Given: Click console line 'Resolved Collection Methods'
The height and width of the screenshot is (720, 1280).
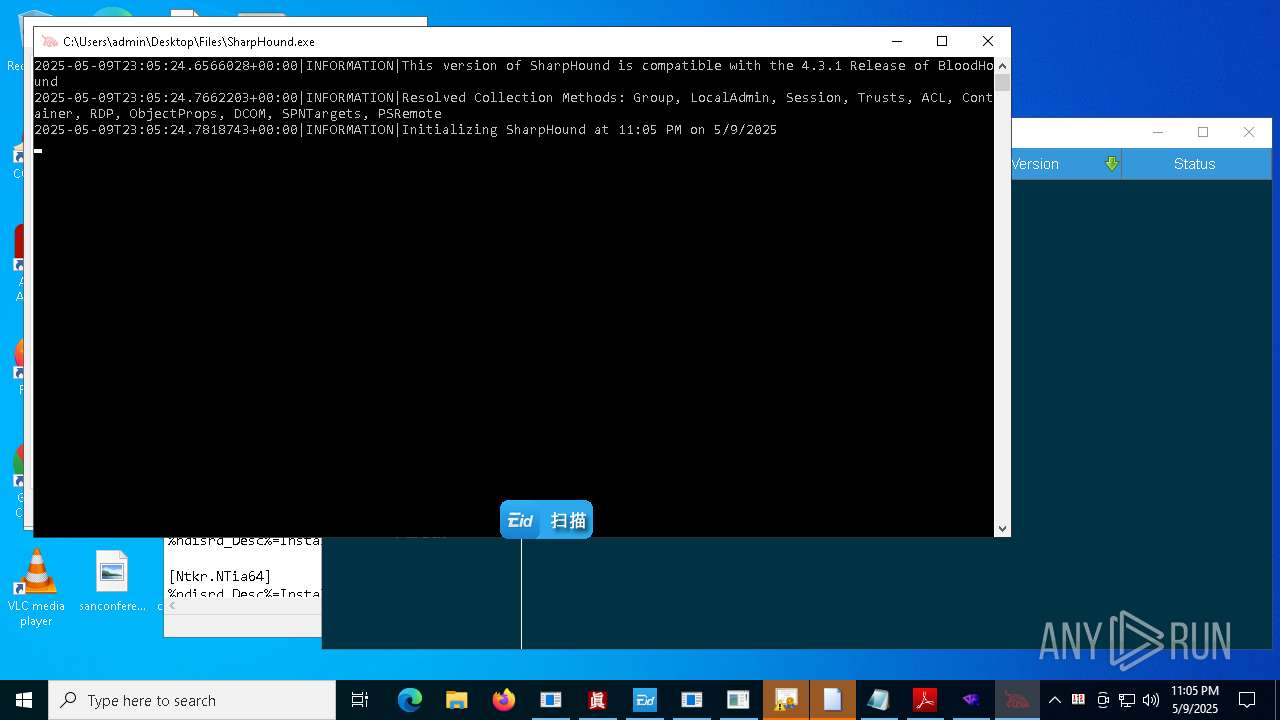Looking at the screenshot, I should 514,106.
